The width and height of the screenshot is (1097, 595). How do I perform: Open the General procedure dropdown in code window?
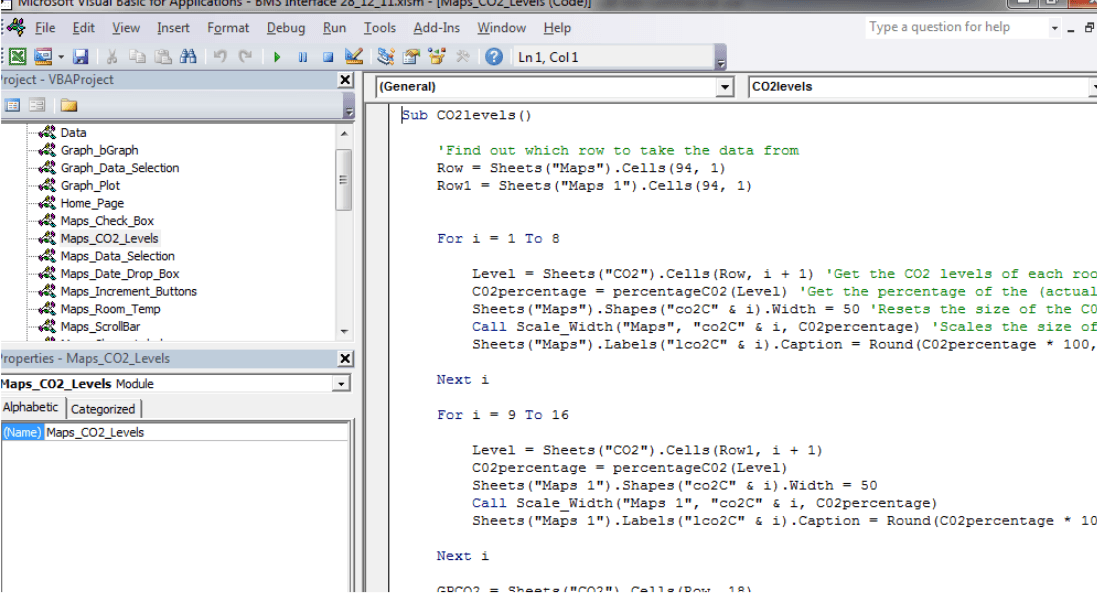click(724, 86)
